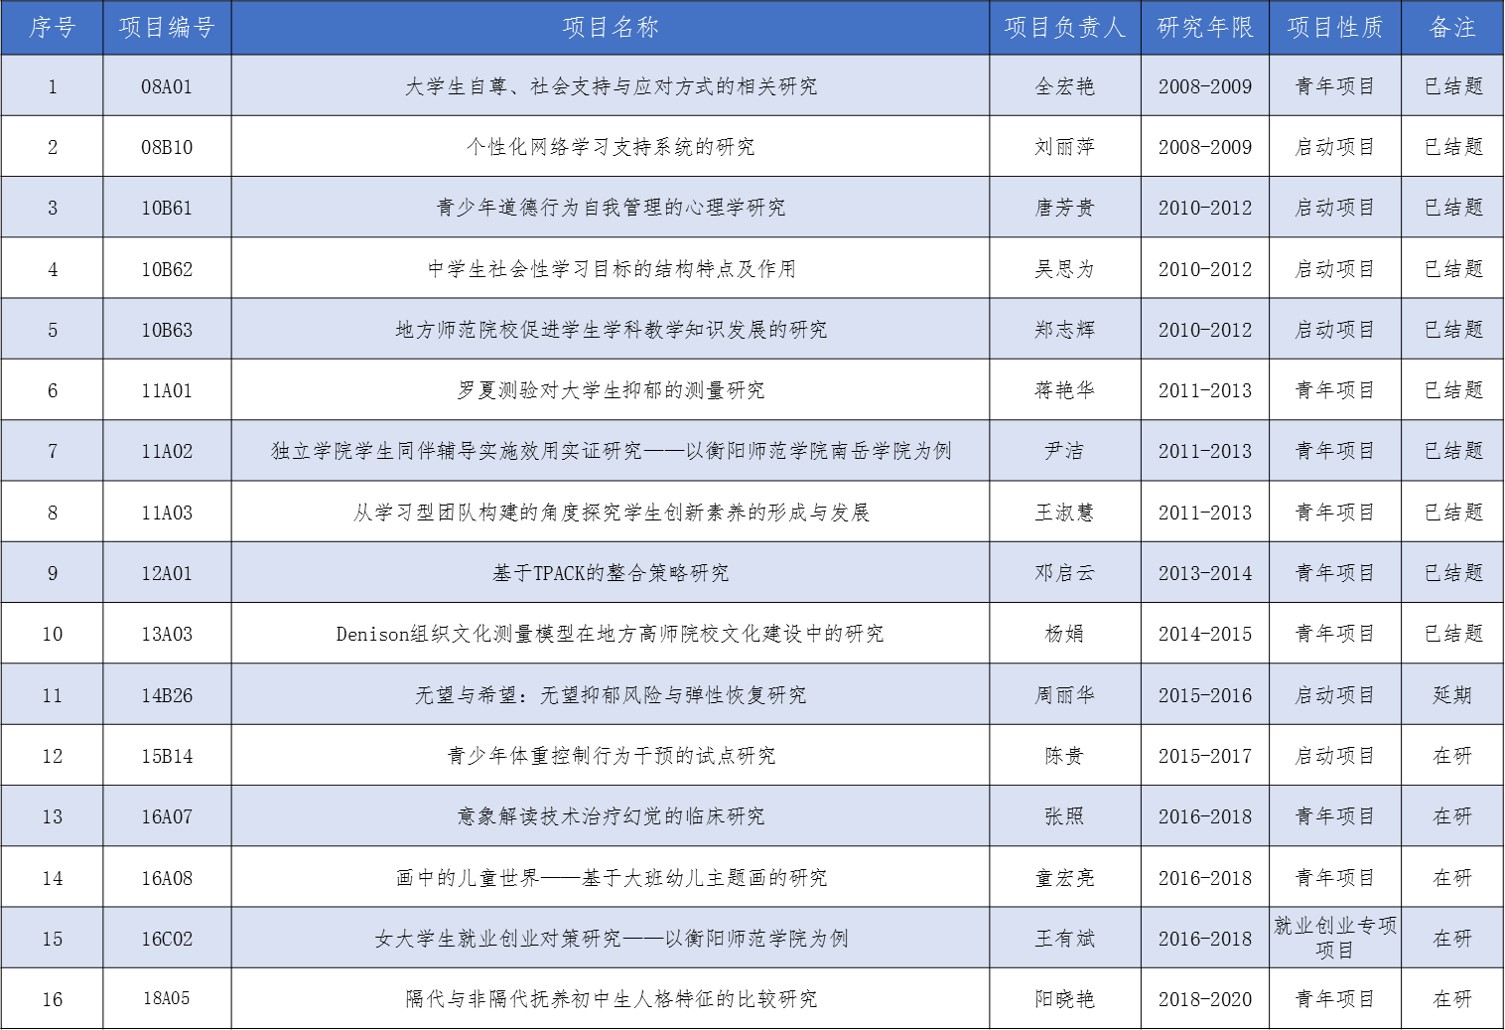Viewport: 1505px width, 1030px height.
Task: Select the 项目名称 header cell
Action: pyautogui.click(x=610, y=27)
